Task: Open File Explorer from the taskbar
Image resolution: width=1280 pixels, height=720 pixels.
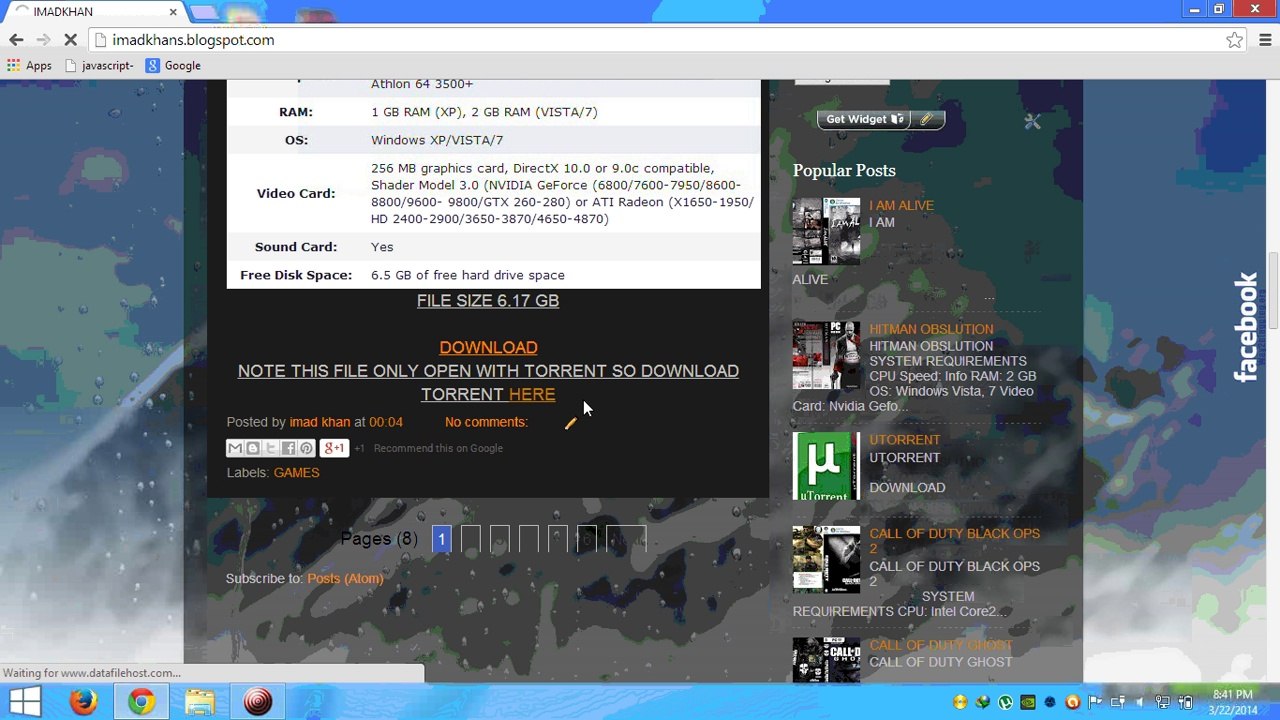Action: pos(200,702)
